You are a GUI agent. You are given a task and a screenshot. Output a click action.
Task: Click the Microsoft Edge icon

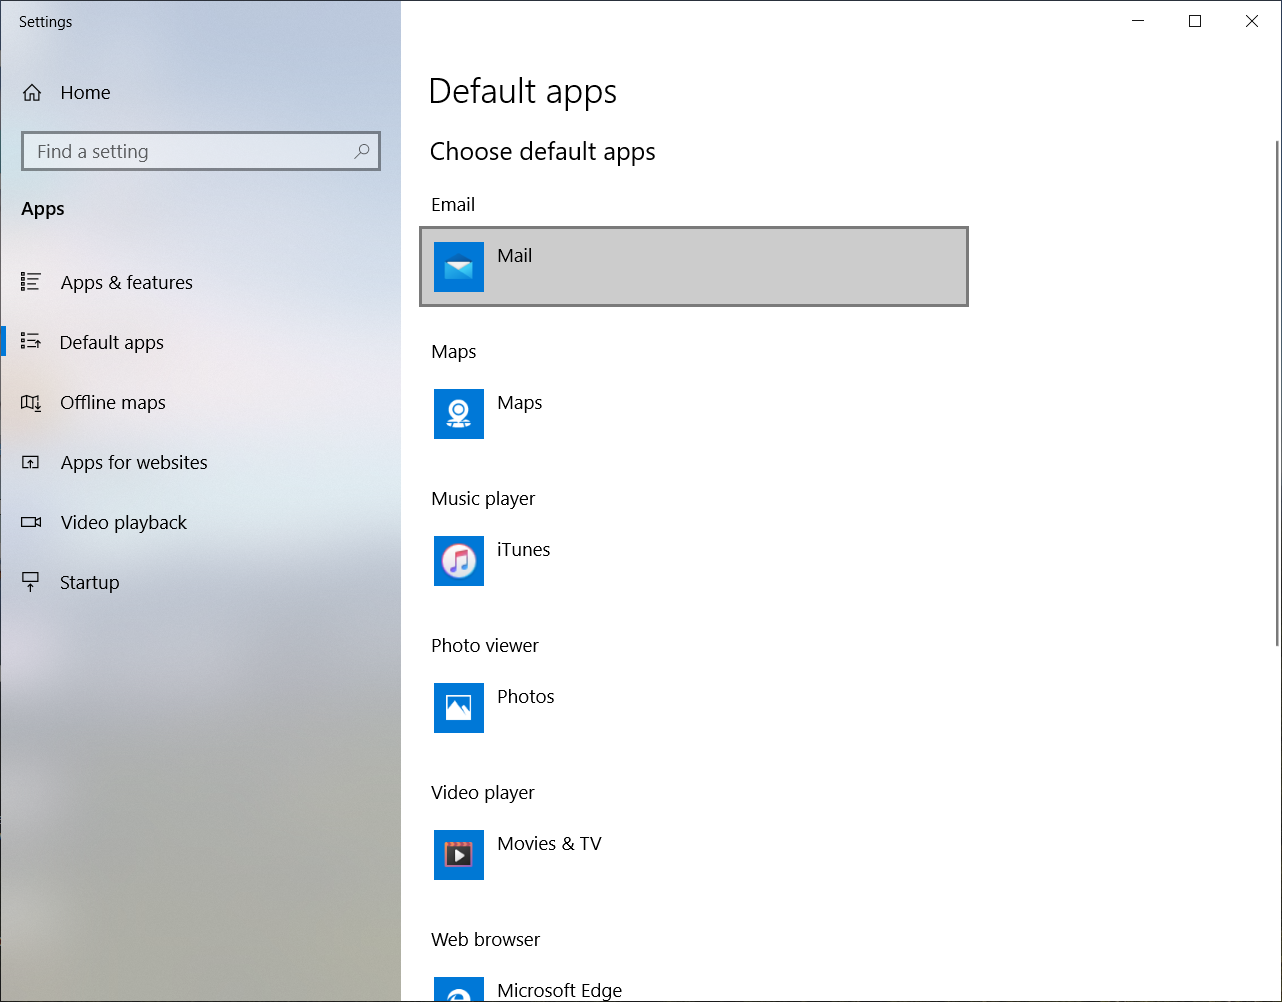(459, 989)
